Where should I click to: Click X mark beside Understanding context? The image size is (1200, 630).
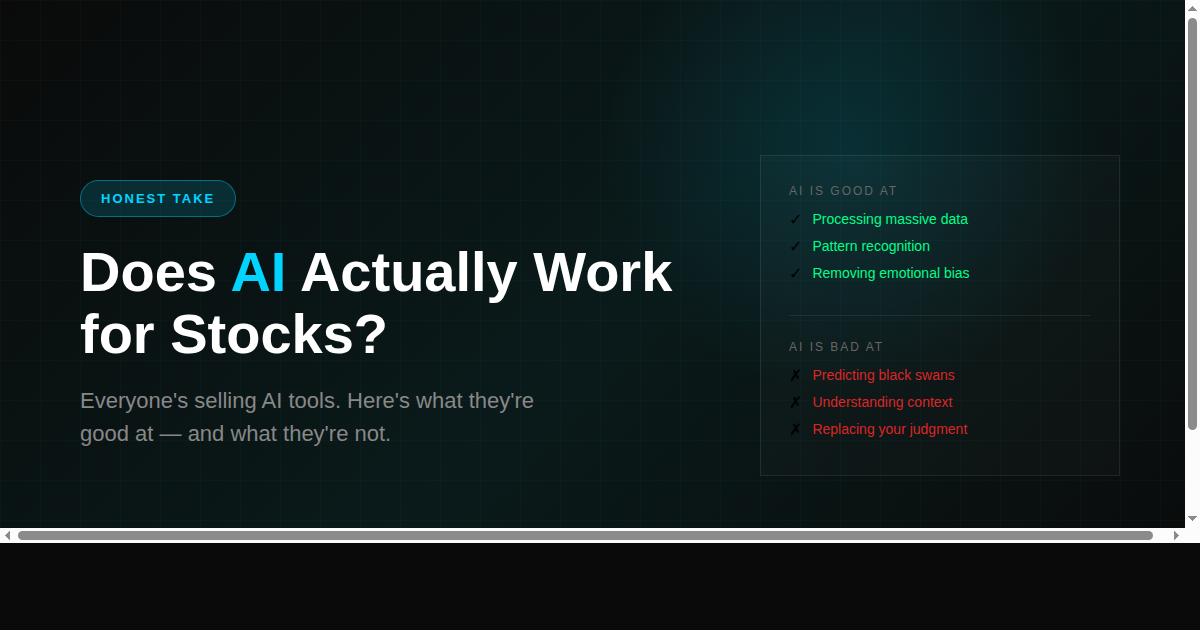click(795, 402)
